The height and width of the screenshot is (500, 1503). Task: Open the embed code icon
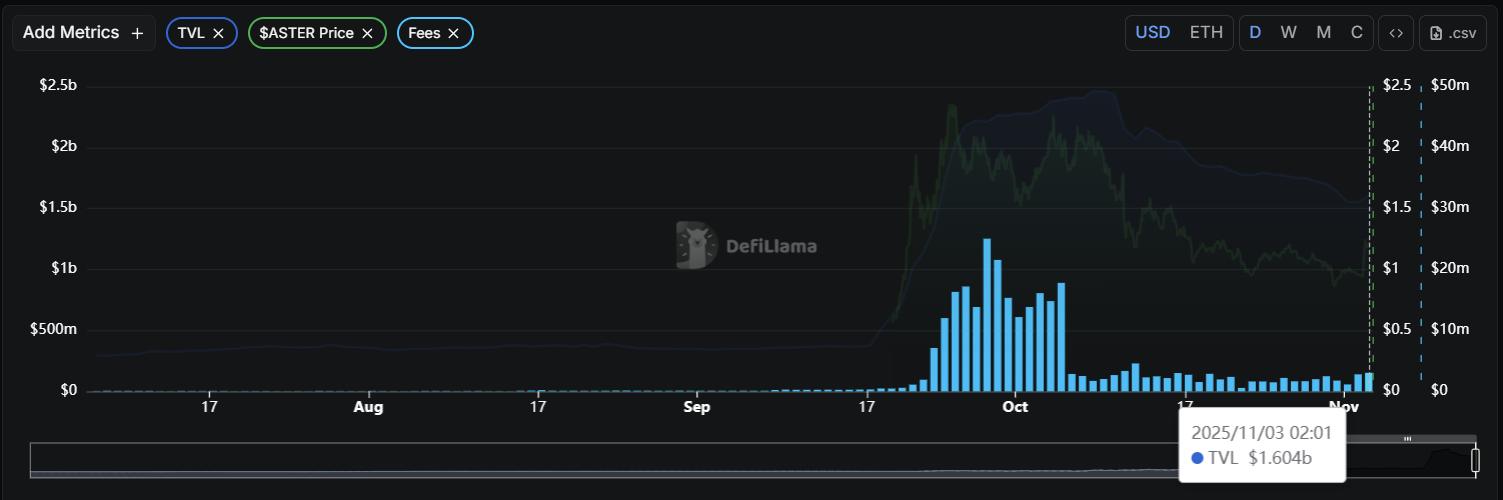pyautogui.click(x=1396, y=32)
